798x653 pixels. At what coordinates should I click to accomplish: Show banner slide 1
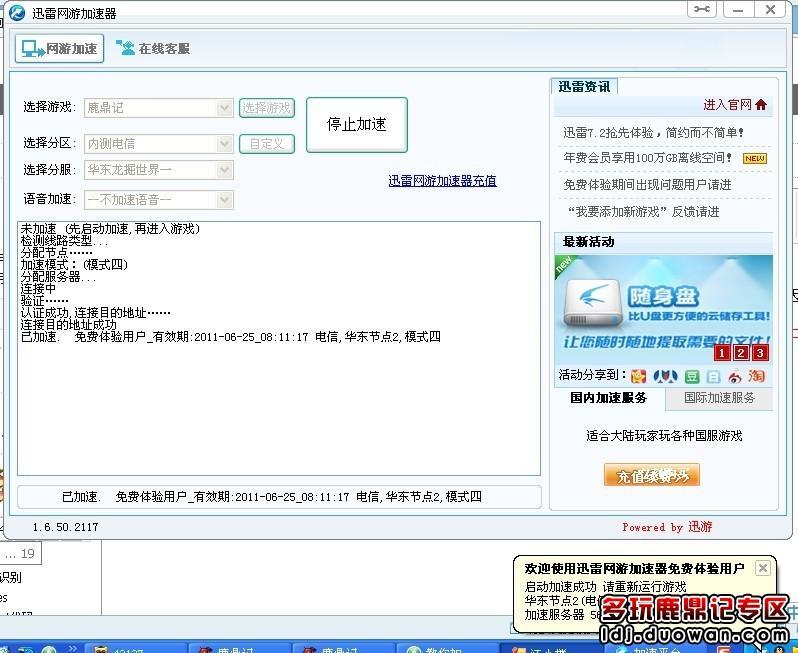722,353
